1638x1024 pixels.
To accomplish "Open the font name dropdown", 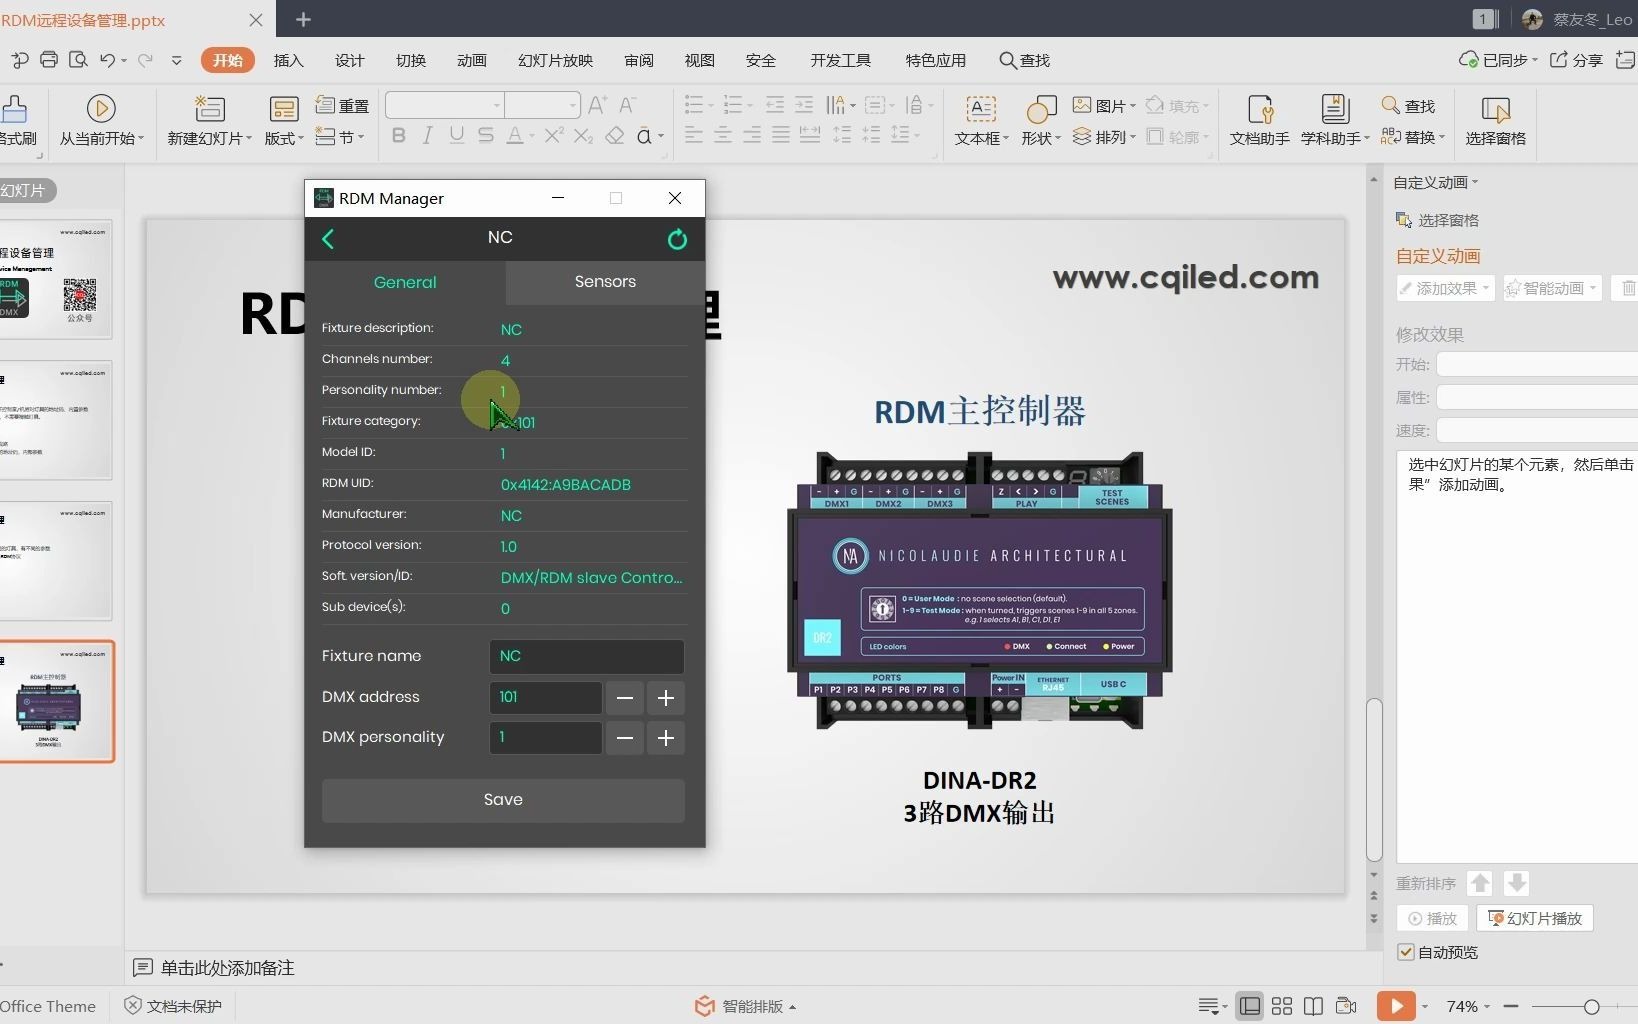I will point(496,105).
